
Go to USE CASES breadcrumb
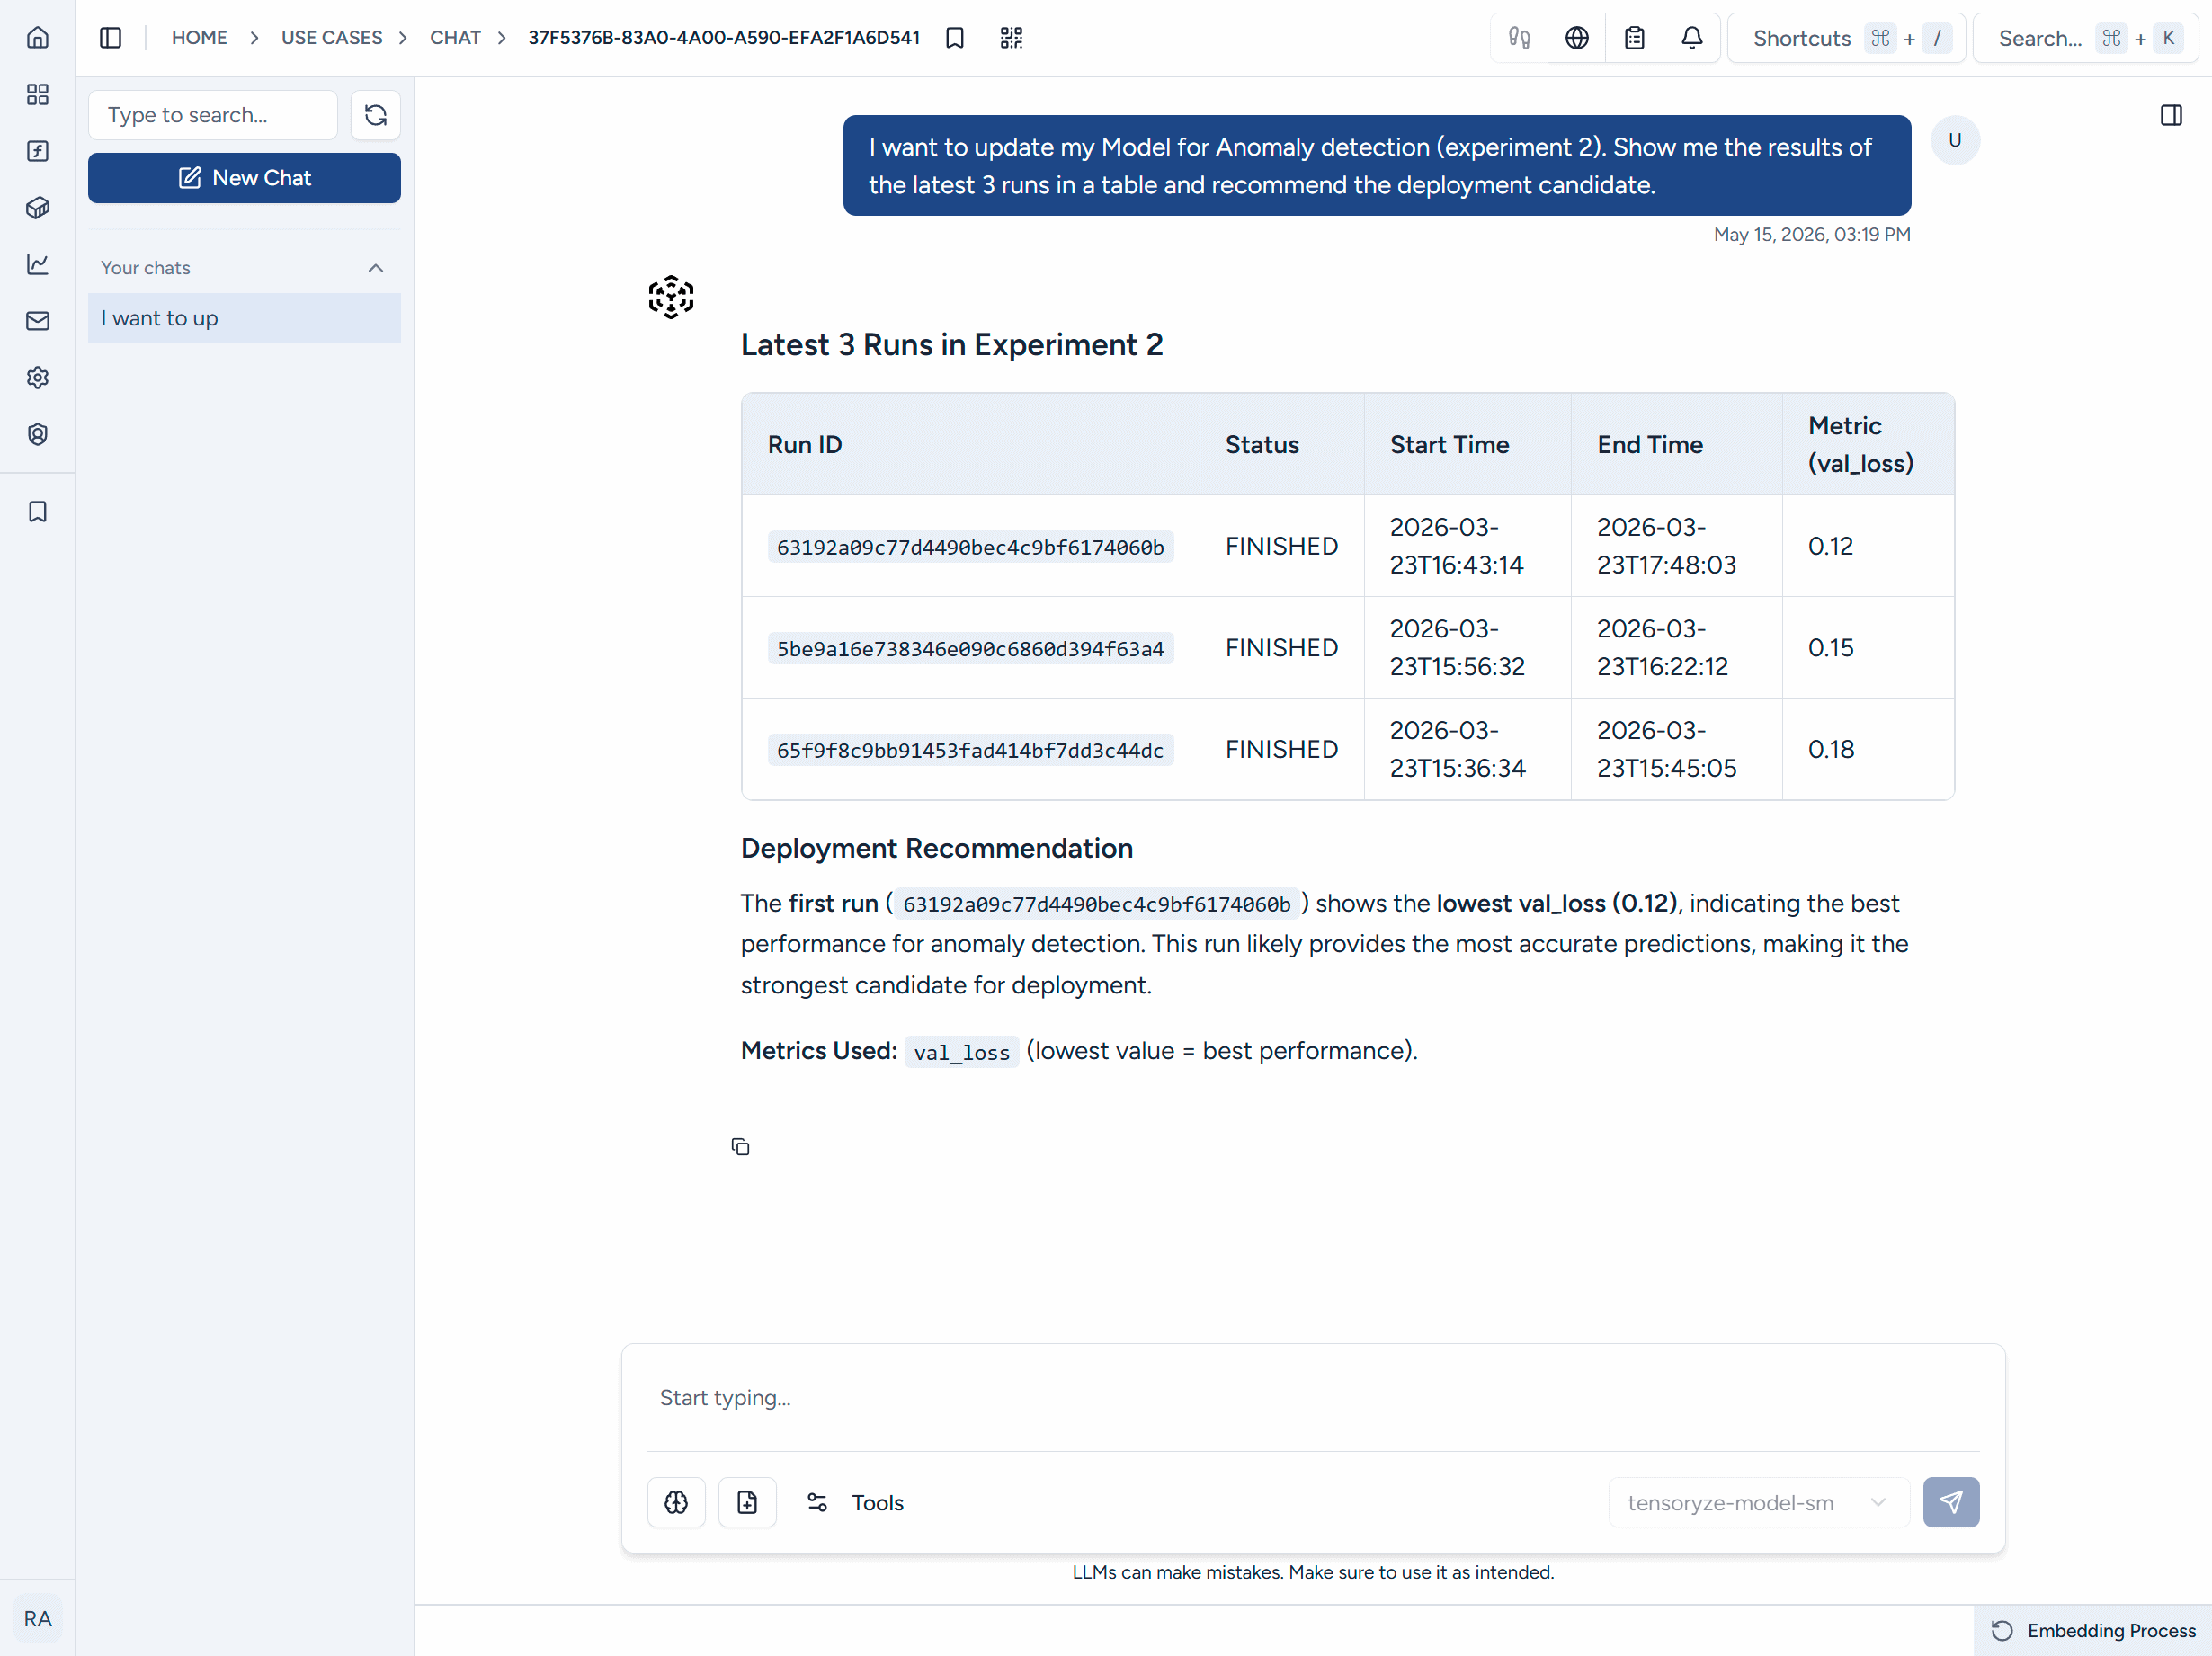click(x=331, y=38)
